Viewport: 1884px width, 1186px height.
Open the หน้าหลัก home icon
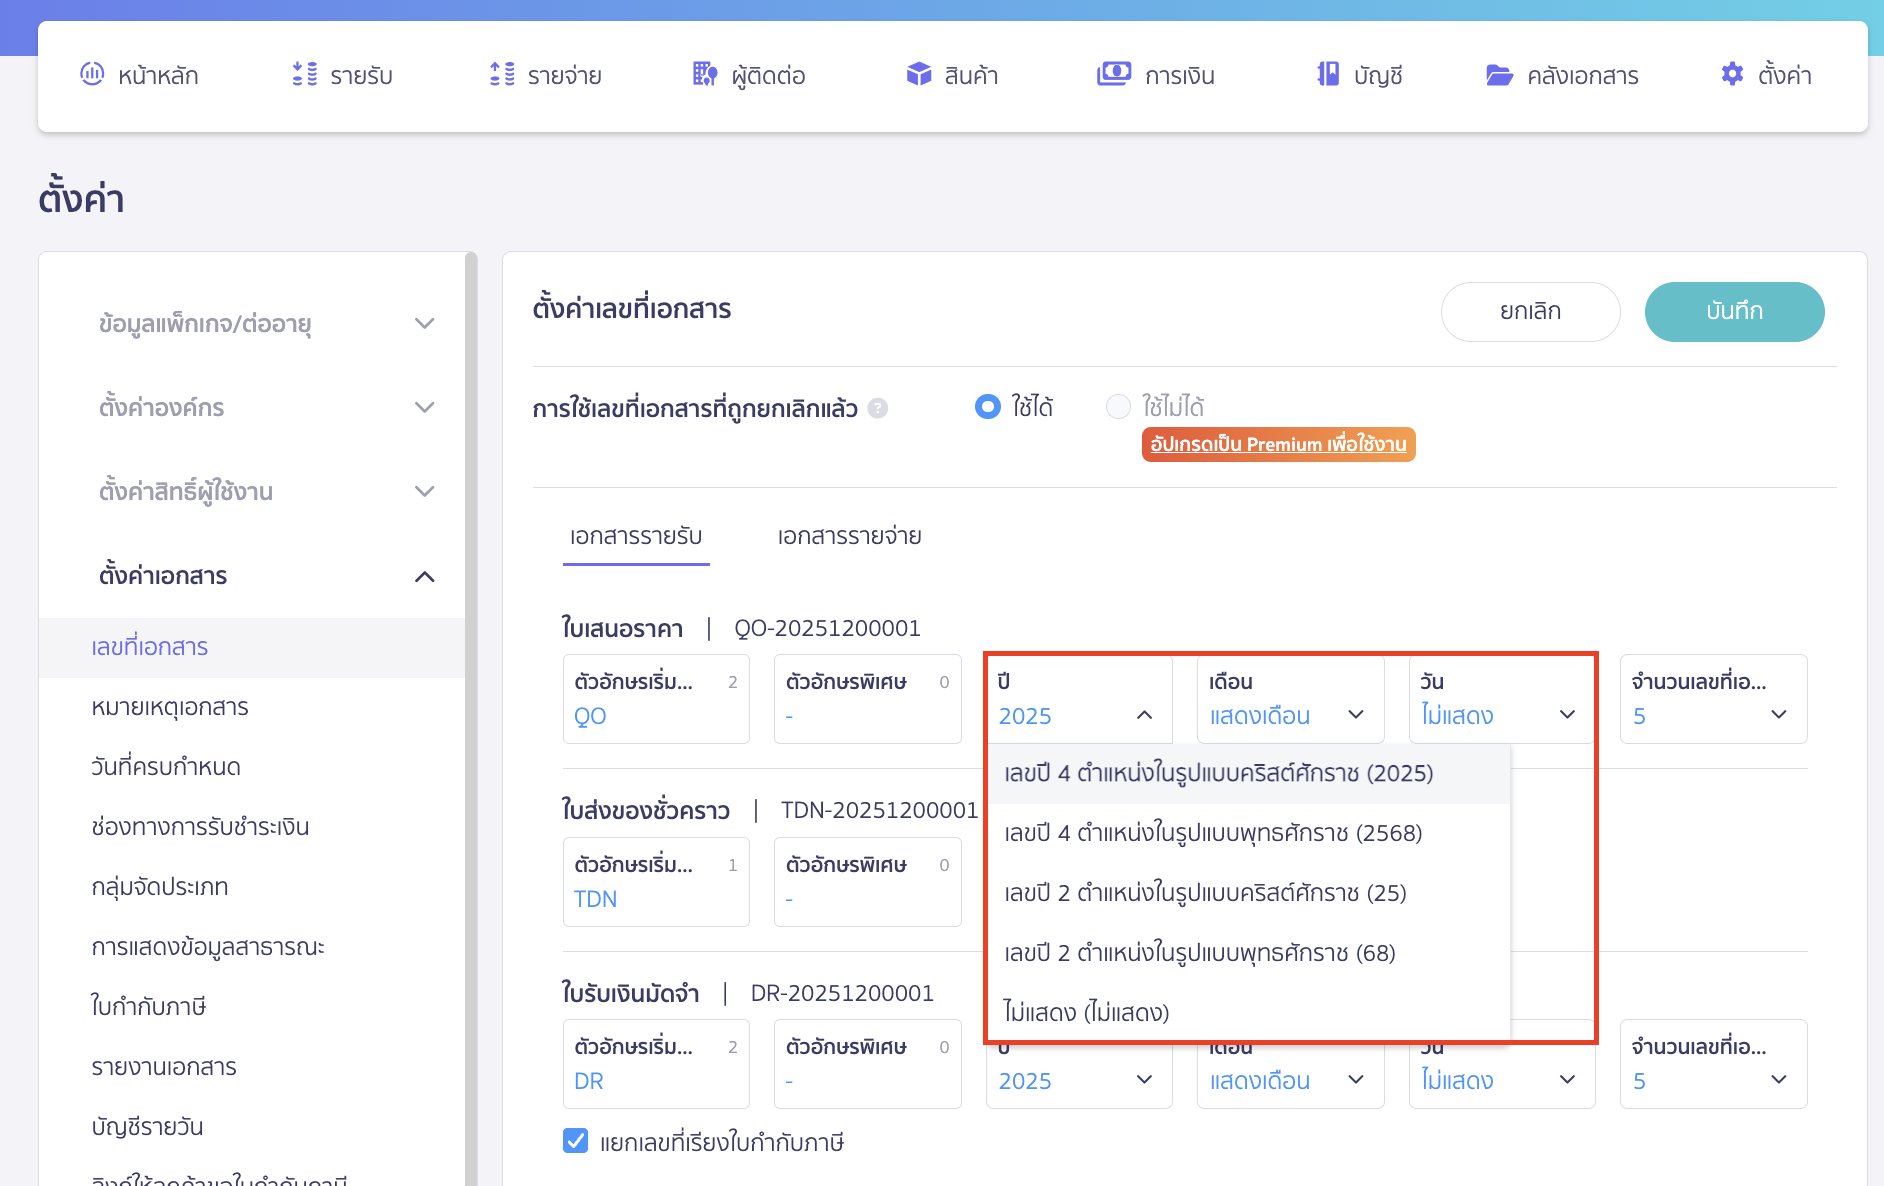coord(92,74)
